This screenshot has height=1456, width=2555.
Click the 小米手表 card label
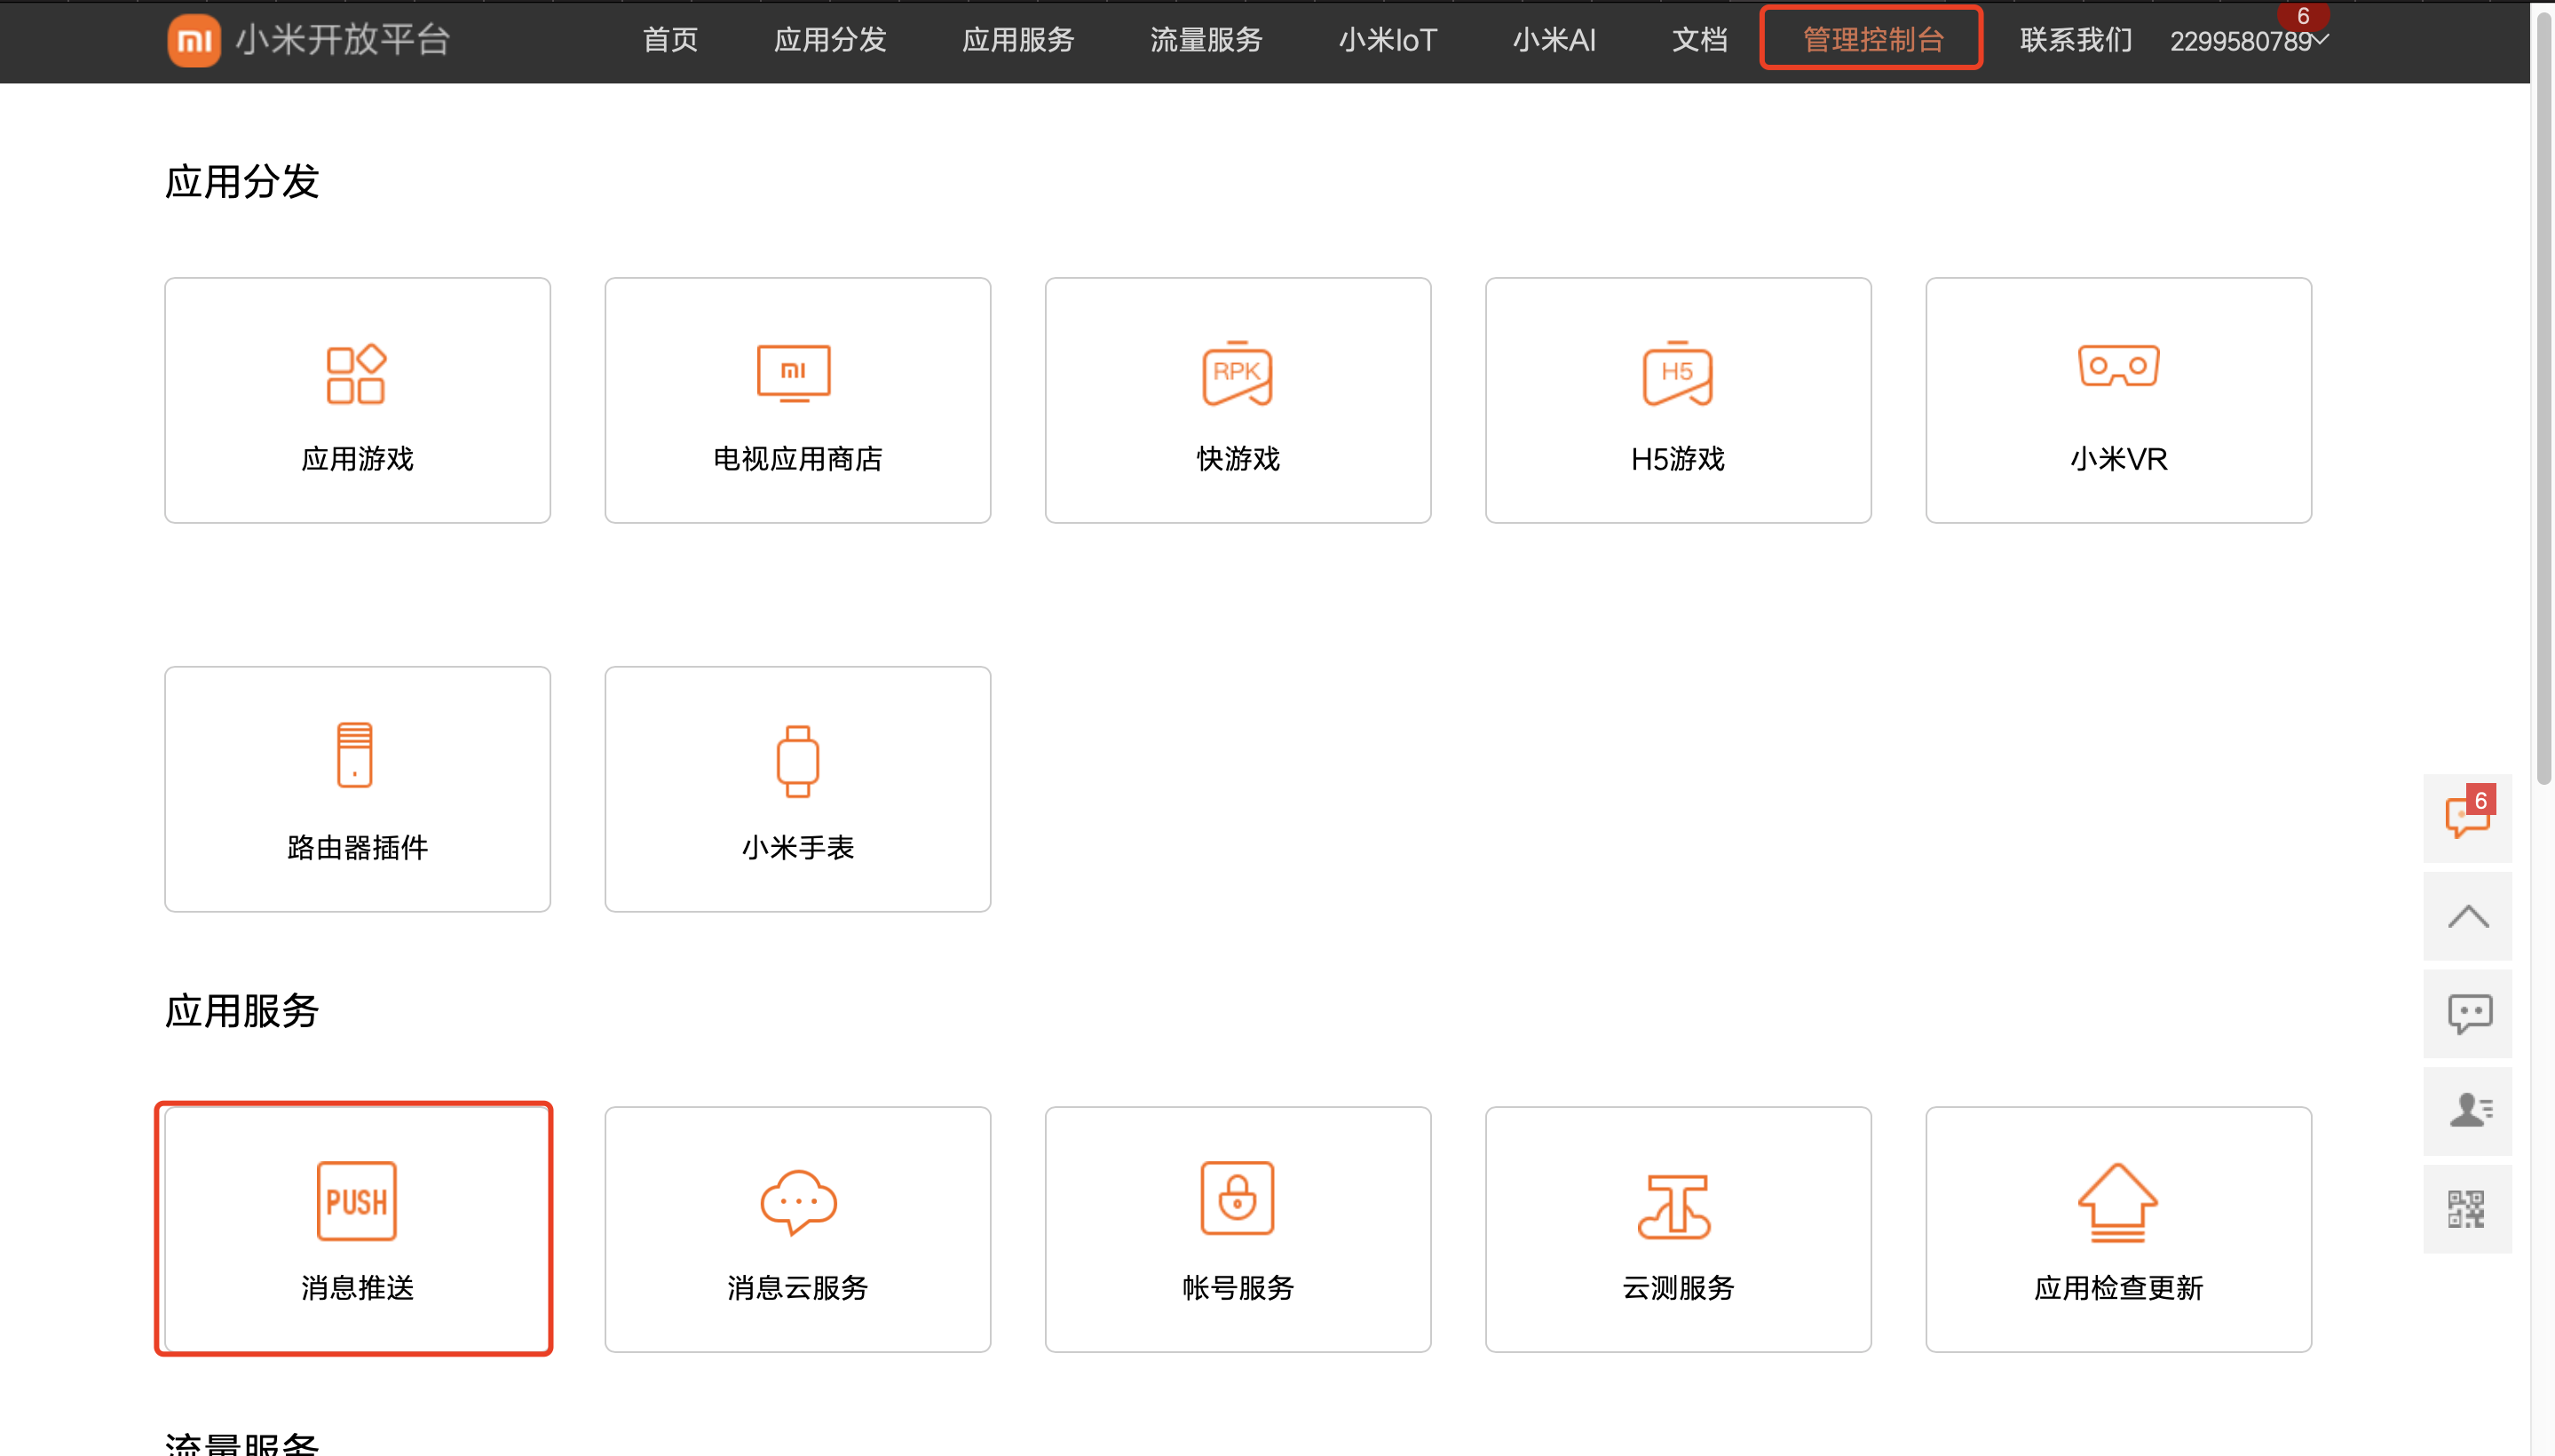pos(797,848)
